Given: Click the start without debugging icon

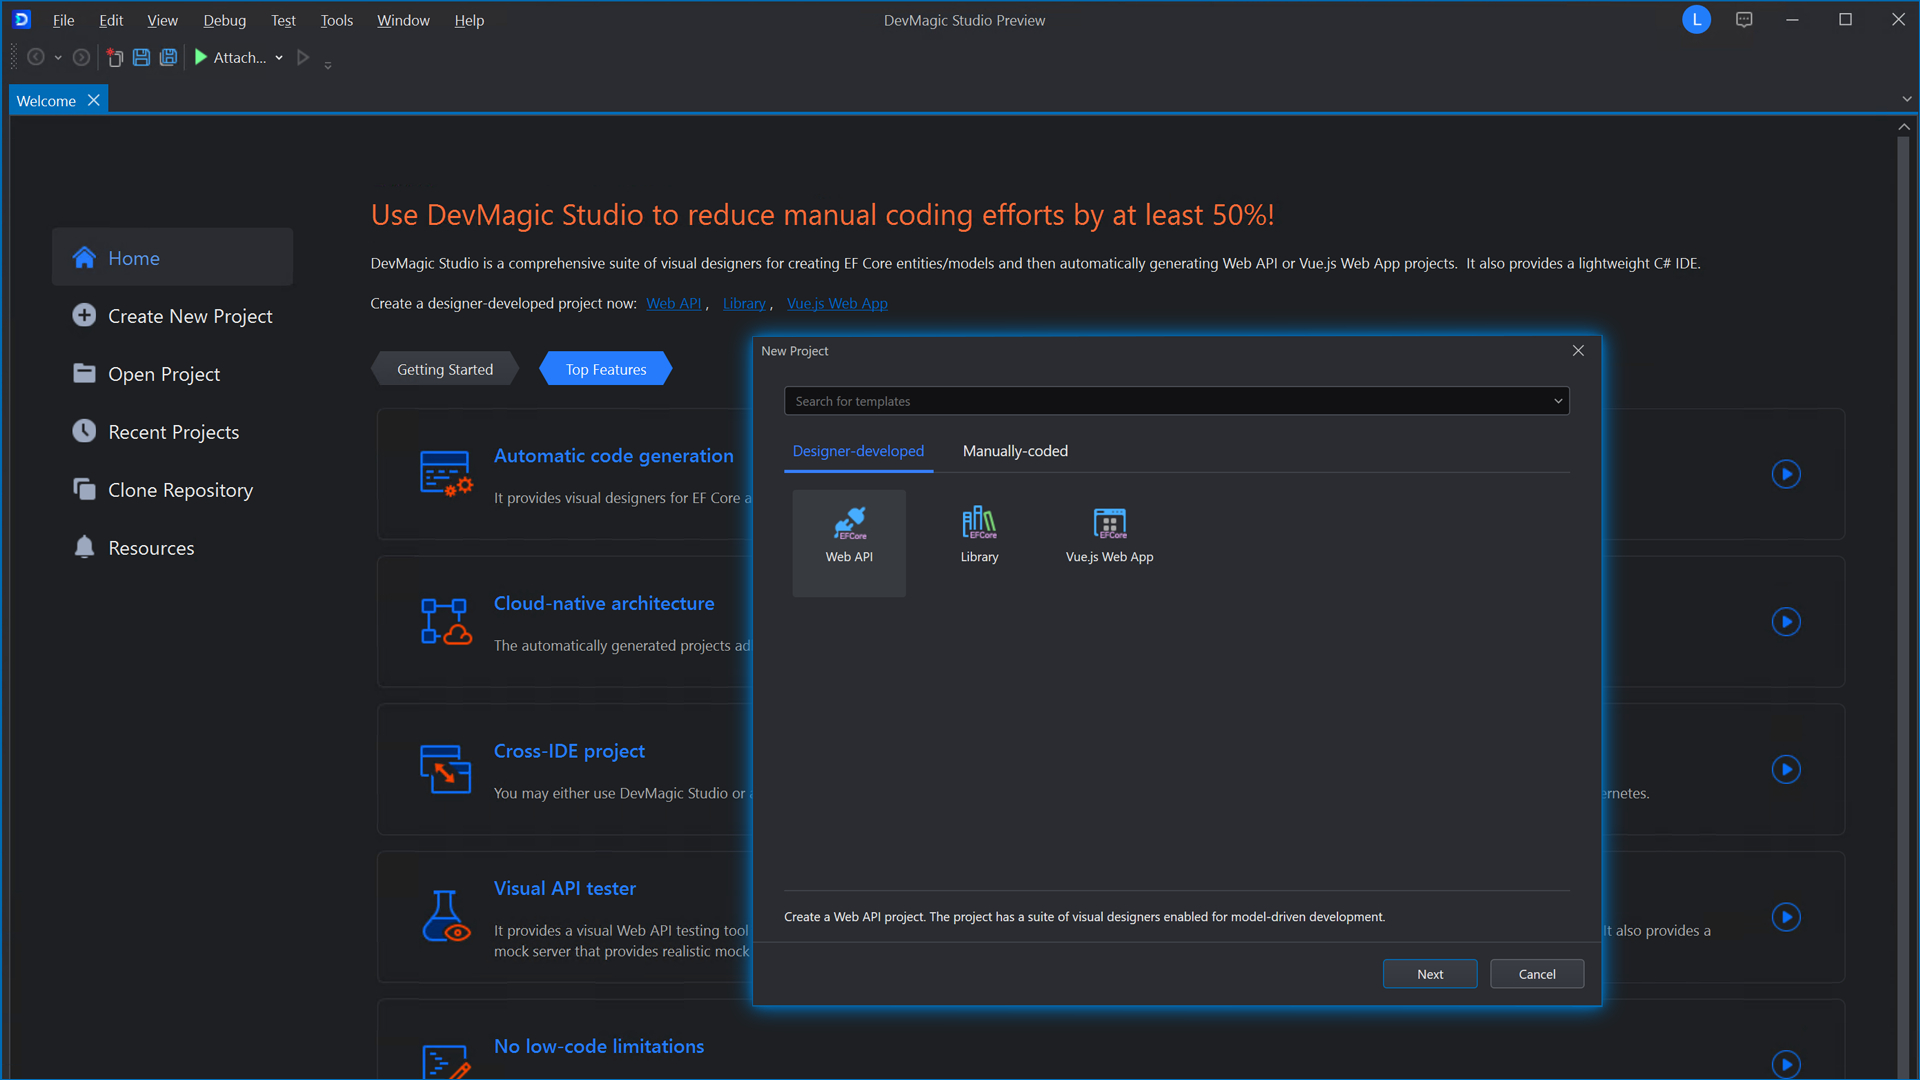Looking at the screenshot, I should coord(303,58).
